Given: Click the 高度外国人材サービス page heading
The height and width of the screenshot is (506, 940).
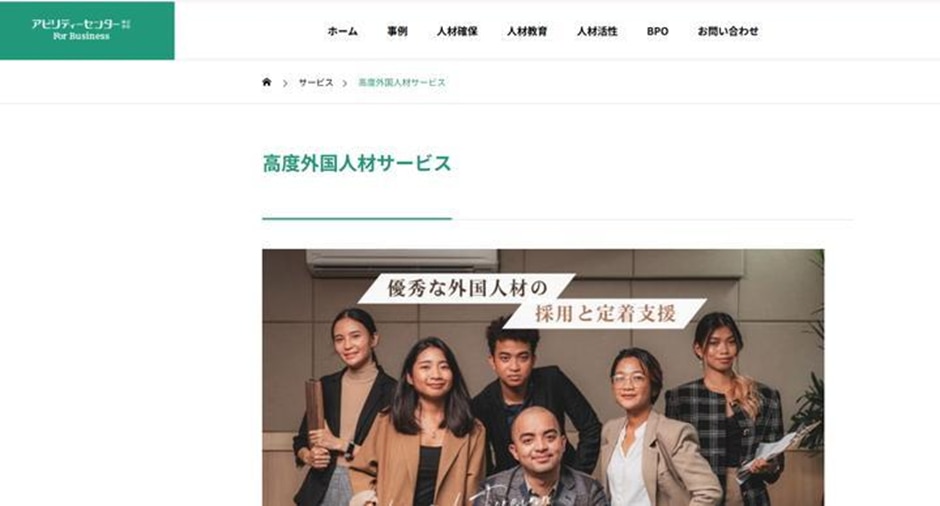Looking at the screenshot, I should pyautogui.click(x=357, y=164).
